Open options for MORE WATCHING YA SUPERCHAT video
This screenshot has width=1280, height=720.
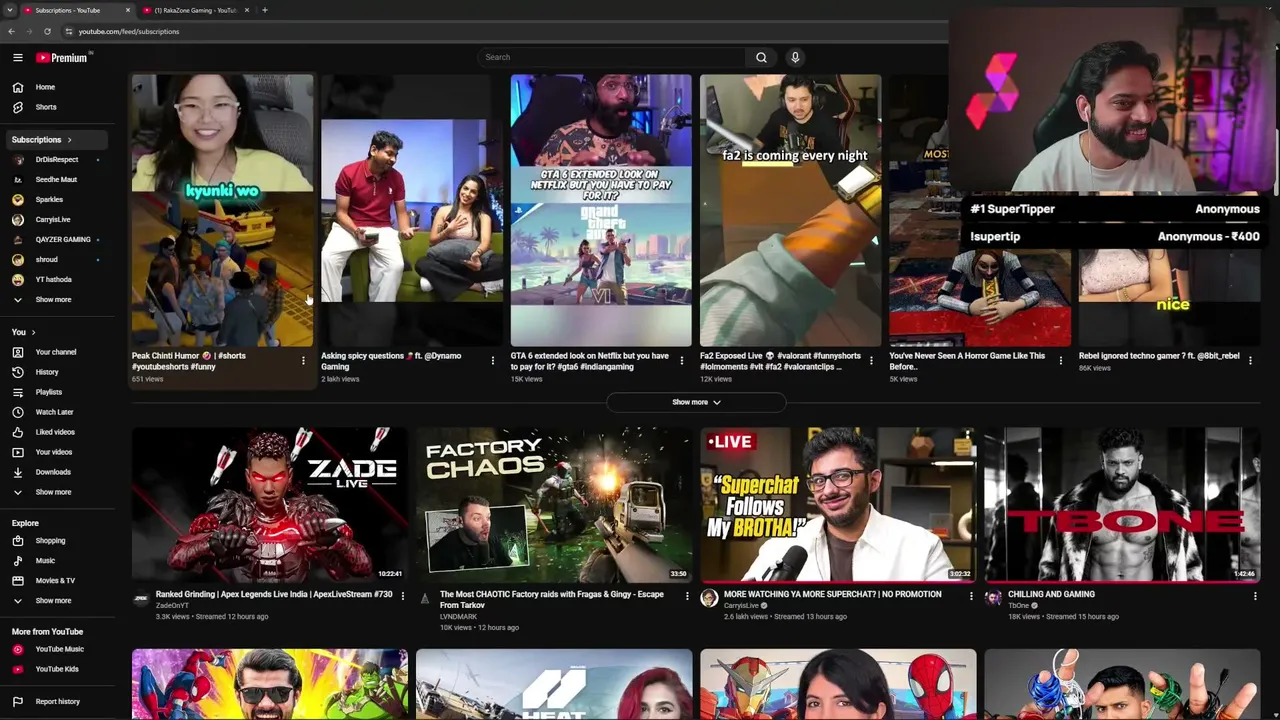point(971,596)
